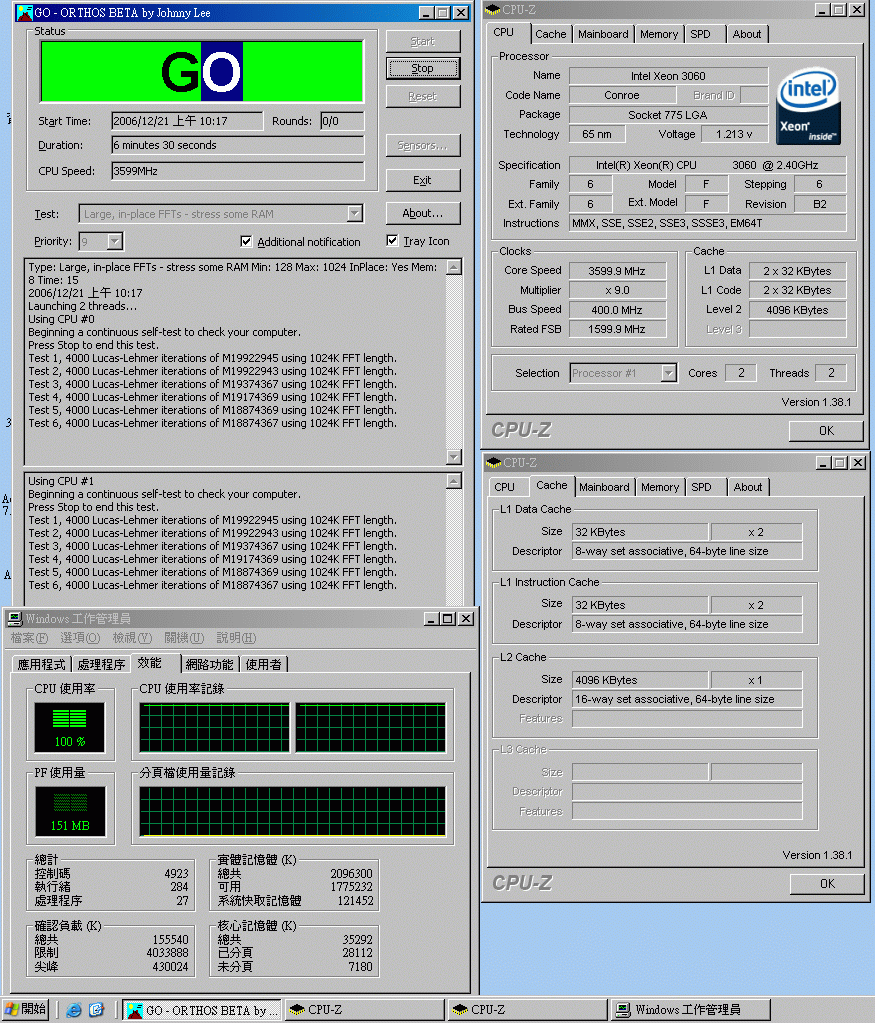
Task: Switch to the 網路功能 tab
Action: click(x=209, y=664)
